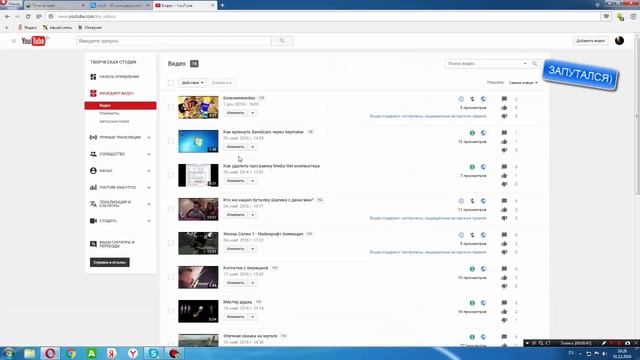This screenshot has width=640, height=360.
Task: Open the account avatar in the header
Action: tap(619, 40)
